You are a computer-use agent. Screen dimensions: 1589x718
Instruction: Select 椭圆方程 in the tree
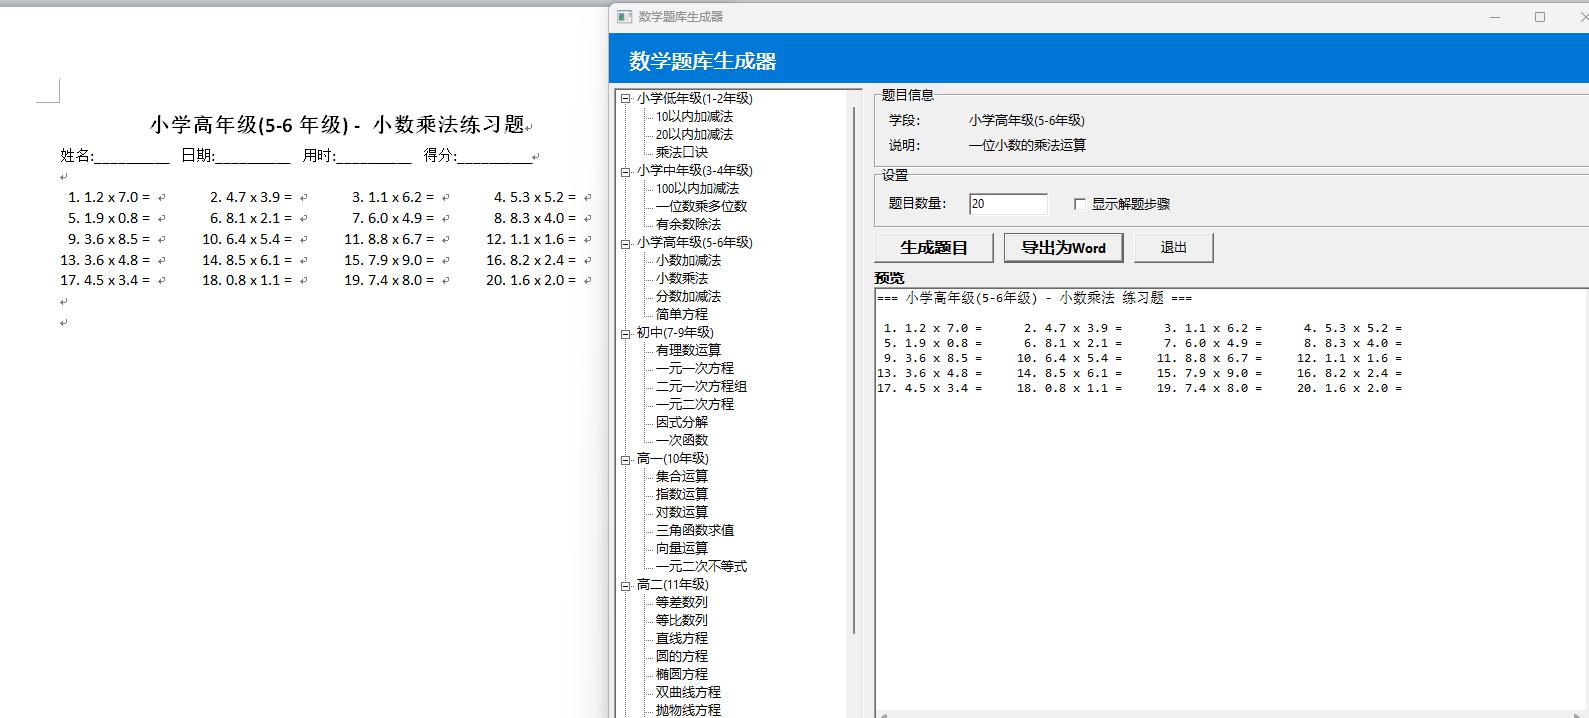(x=681, y=675)
